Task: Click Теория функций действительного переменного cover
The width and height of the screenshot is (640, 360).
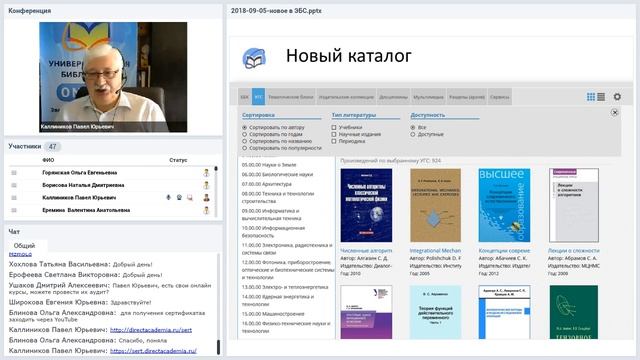Action: 435,312
